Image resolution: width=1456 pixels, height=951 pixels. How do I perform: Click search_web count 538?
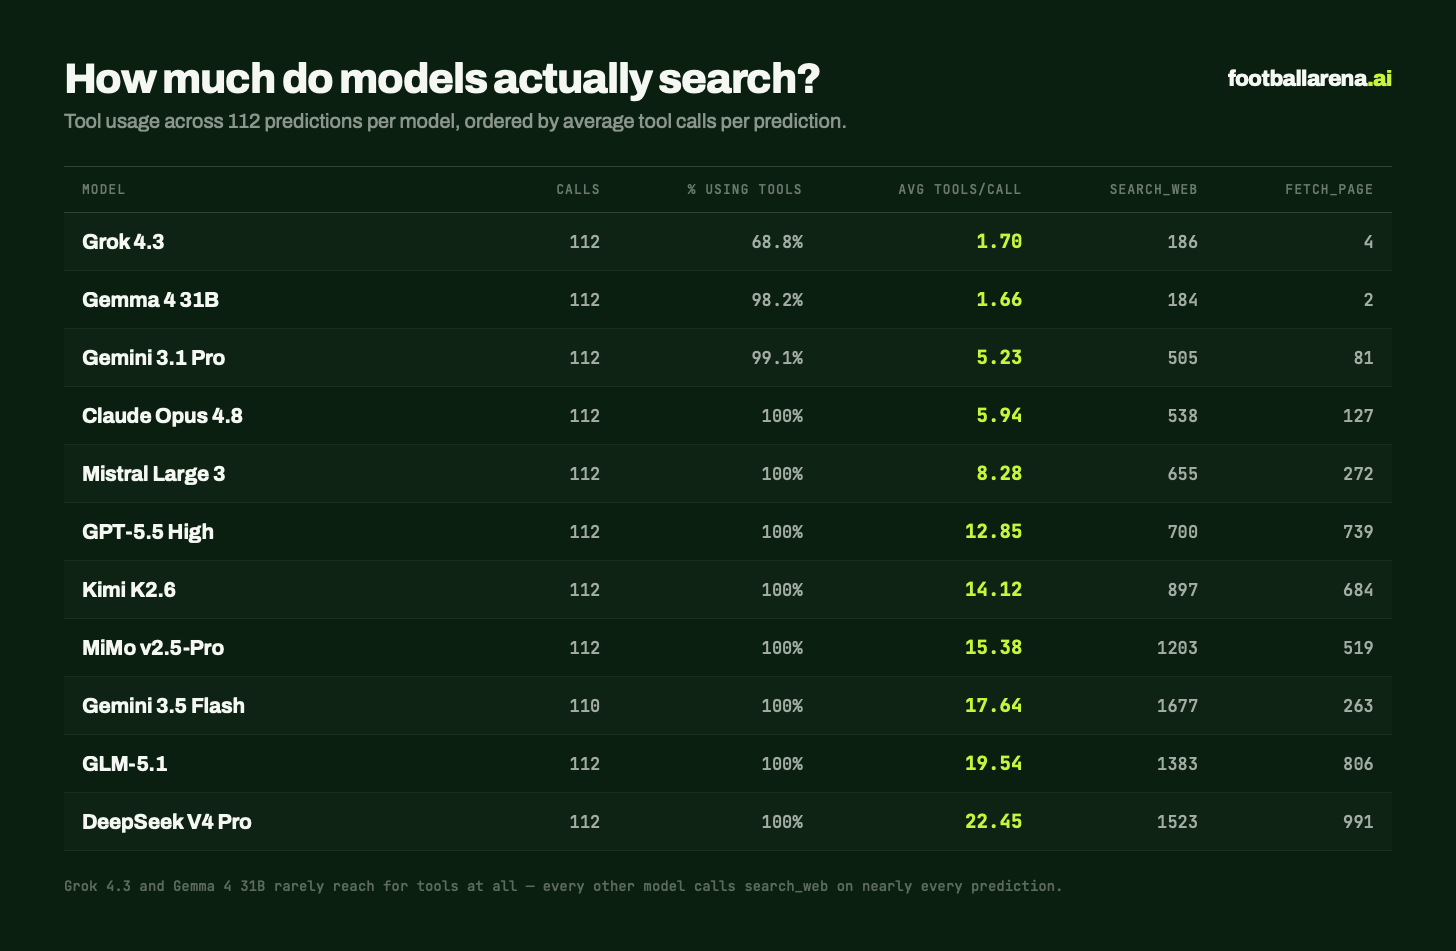[1183, 416]
